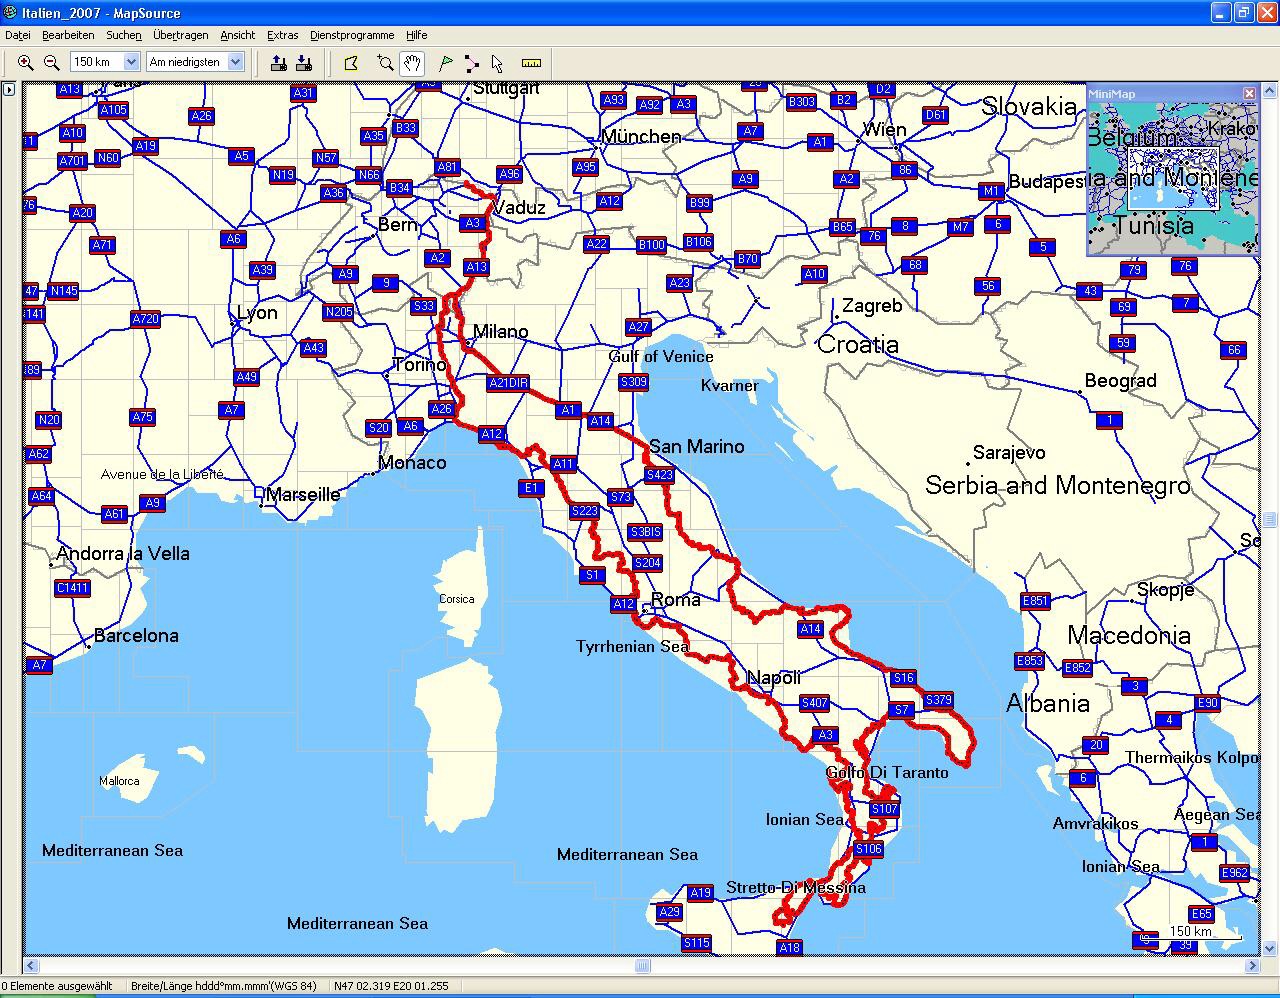Choose the arrow selection tool
This screenshot has height=998, width=1280.
click(497, 63)
